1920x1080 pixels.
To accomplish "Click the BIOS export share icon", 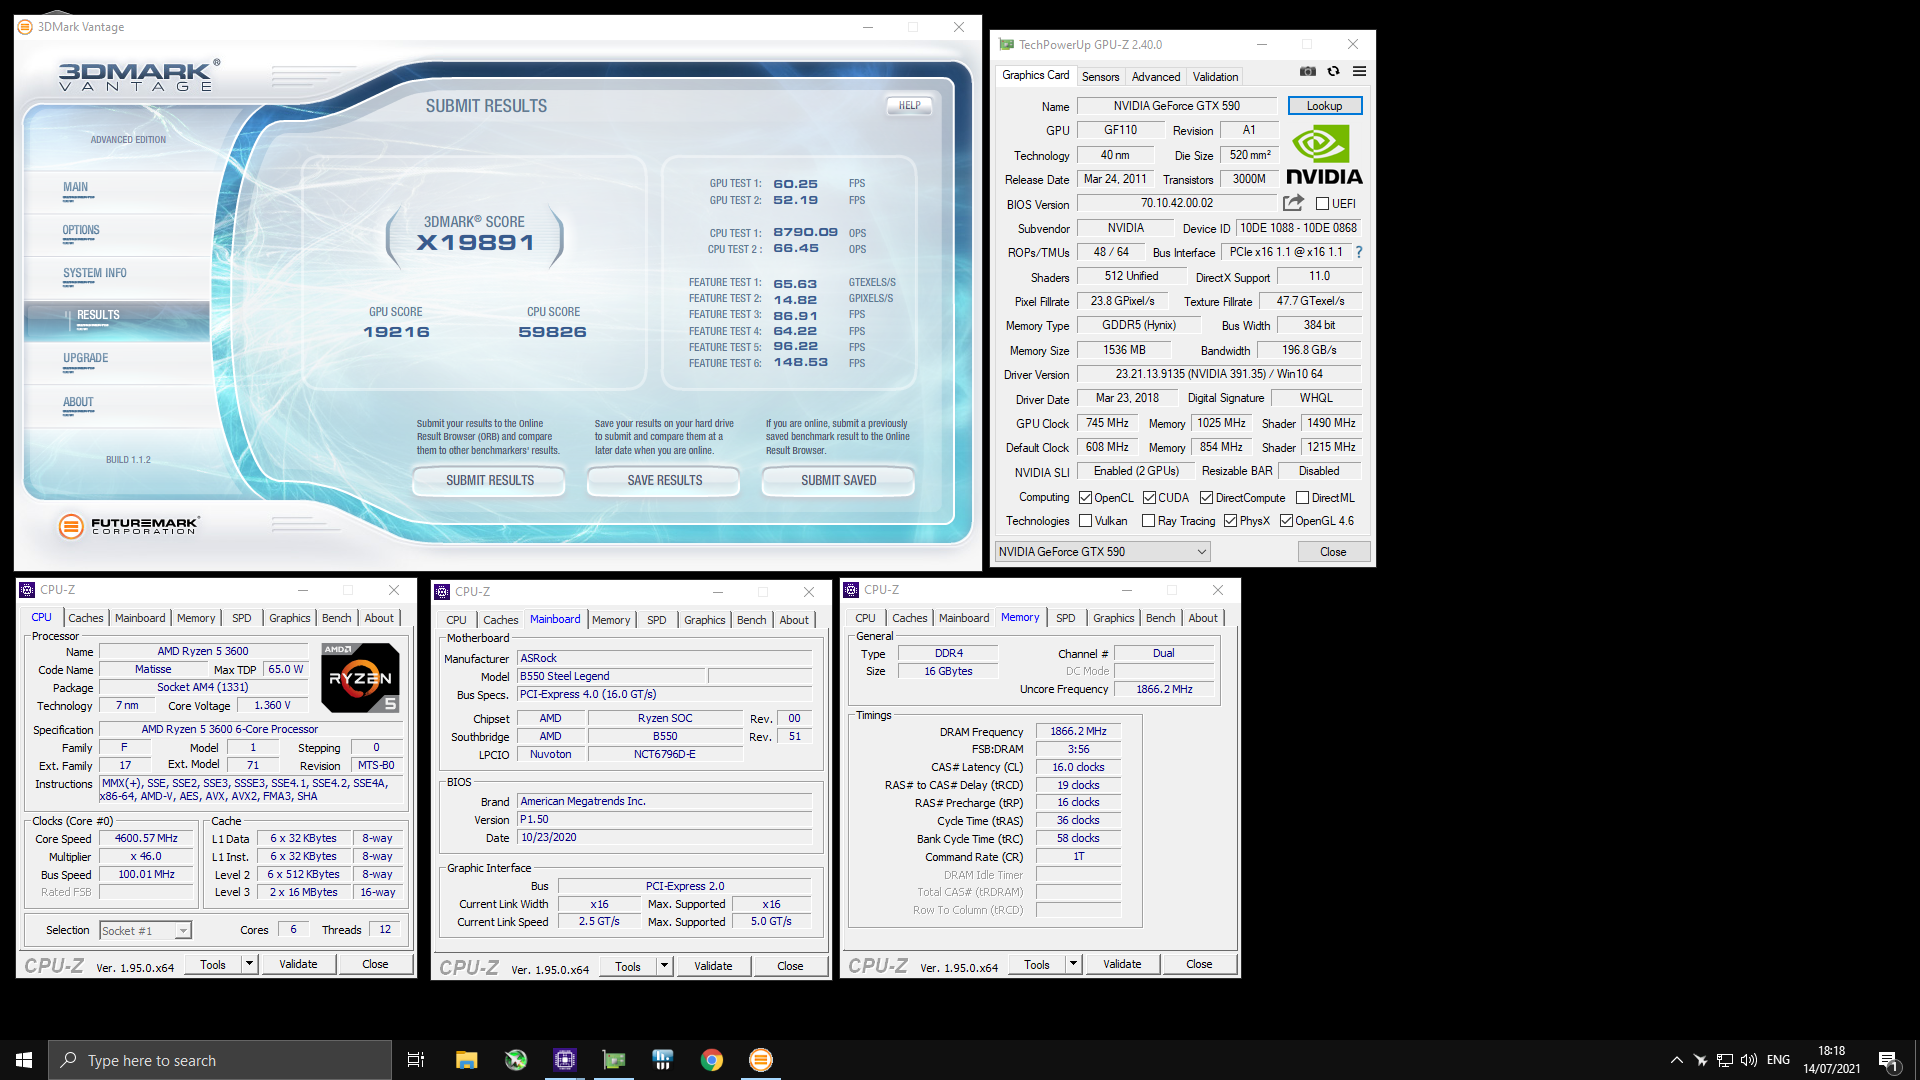I will [x=1293, y=203].
